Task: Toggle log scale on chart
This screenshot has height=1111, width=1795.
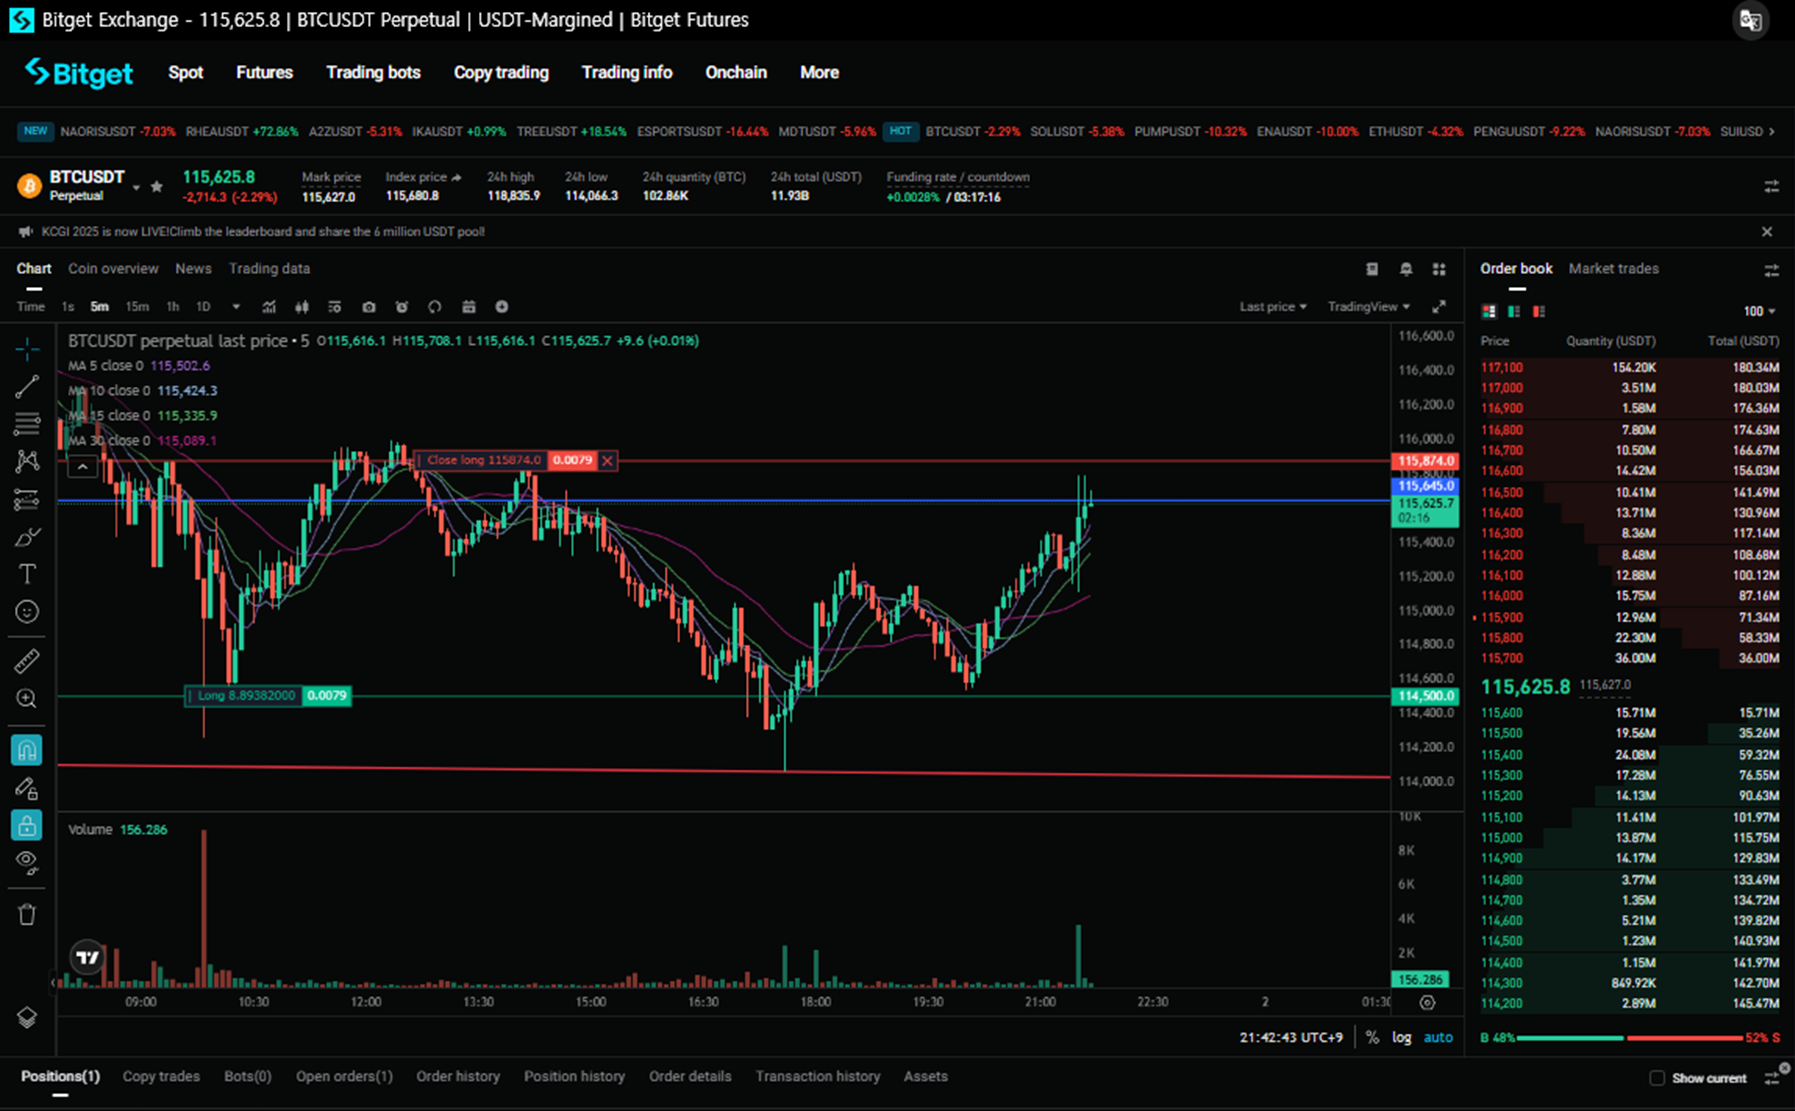Action: pos(1401,1038)
